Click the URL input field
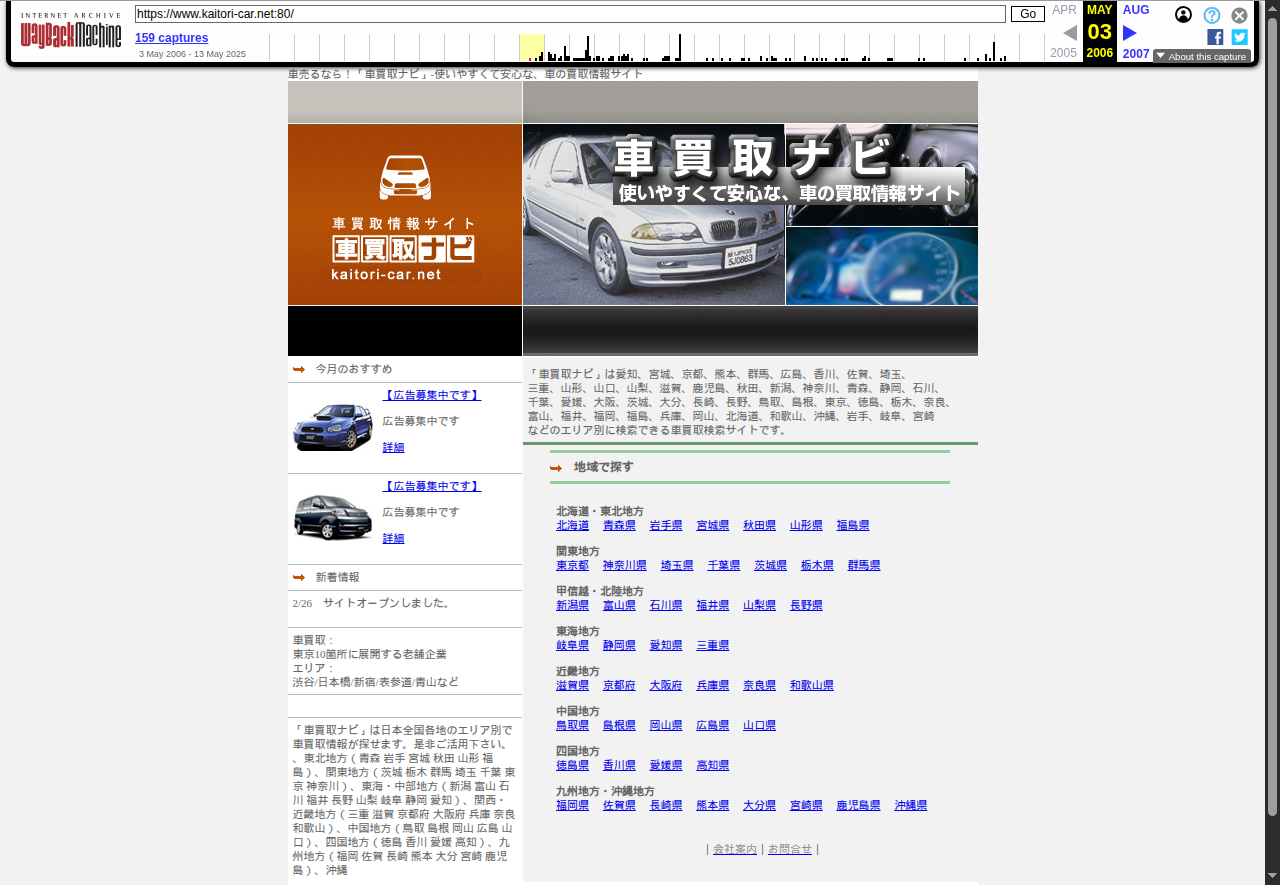This screenshot has height=885, width=1280. point(570,14)
